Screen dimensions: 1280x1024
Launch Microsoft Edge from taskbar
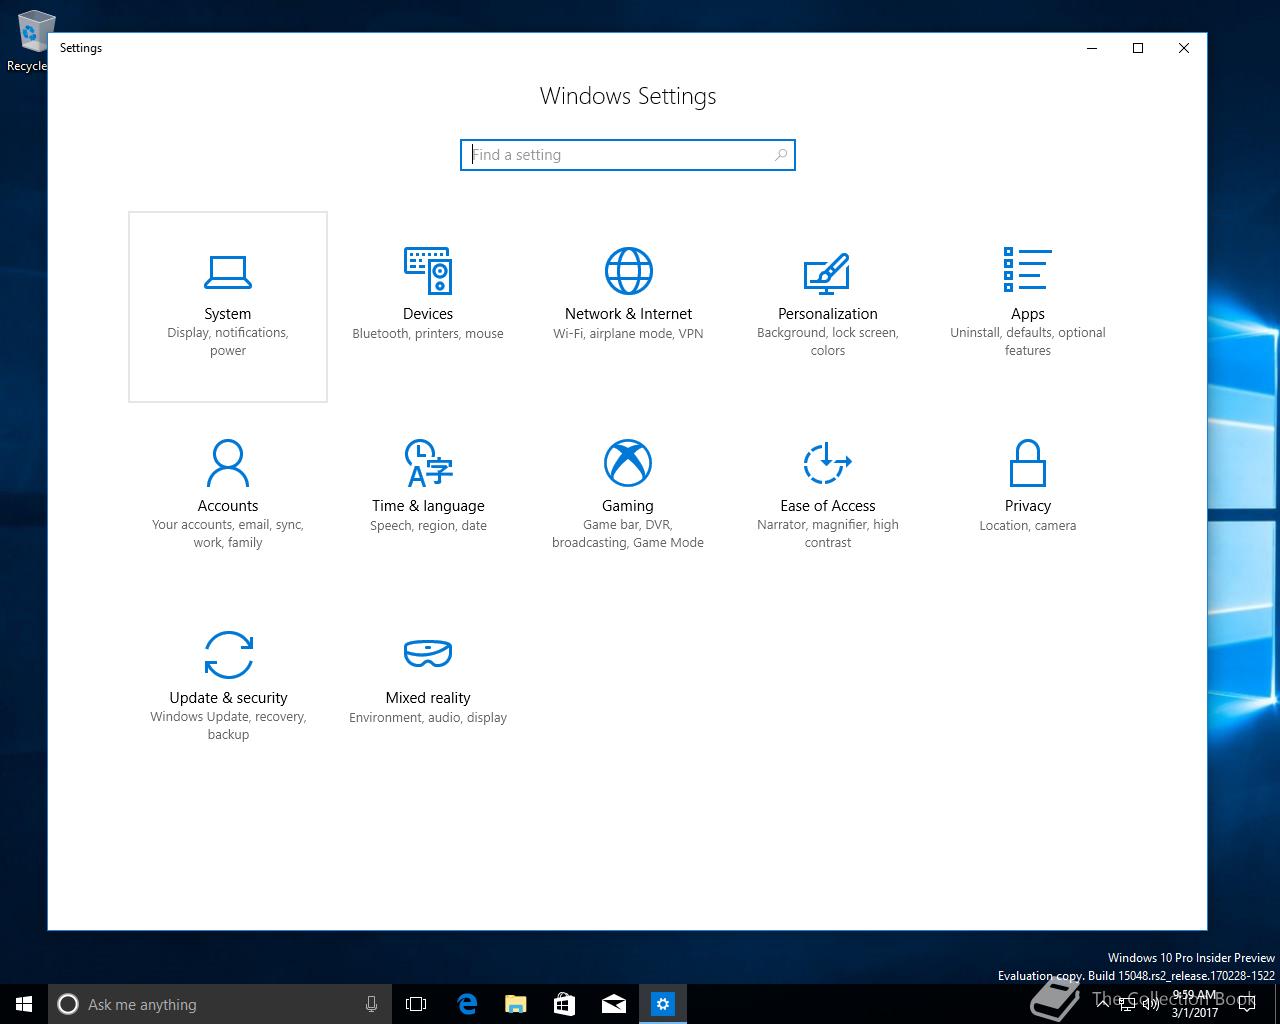click(467, 1004)
